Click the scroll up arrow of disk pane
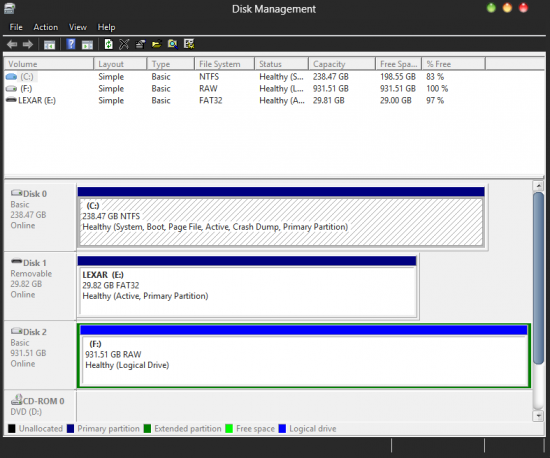 [538, 186]
